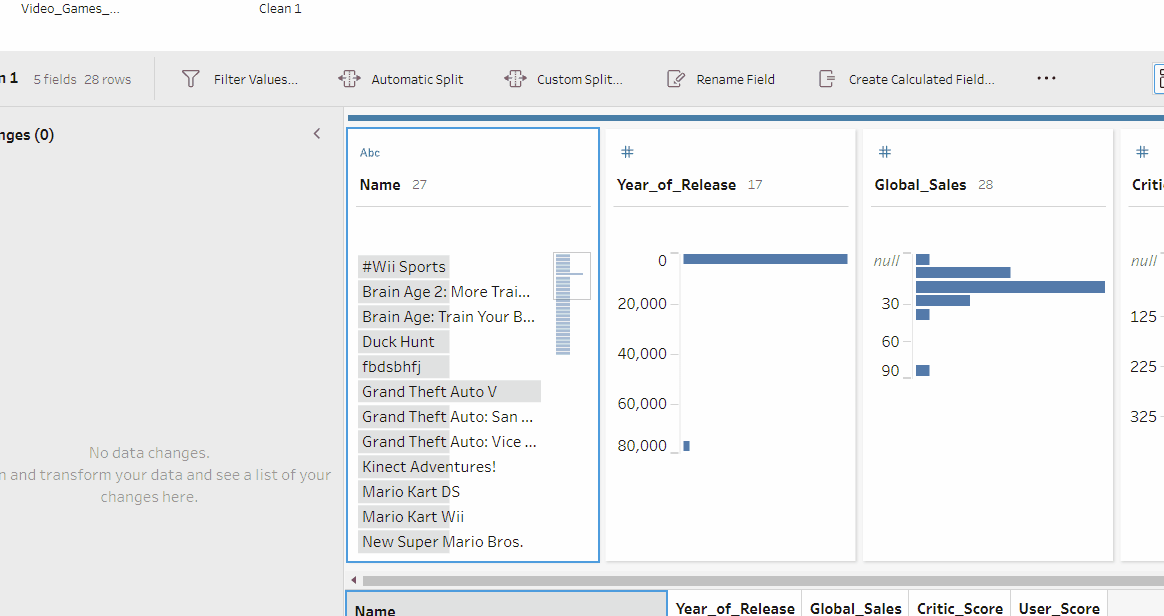Change Global_Sales number data type icon
Viewport: 1164px width, 616px height.
(x=885, y=152)
